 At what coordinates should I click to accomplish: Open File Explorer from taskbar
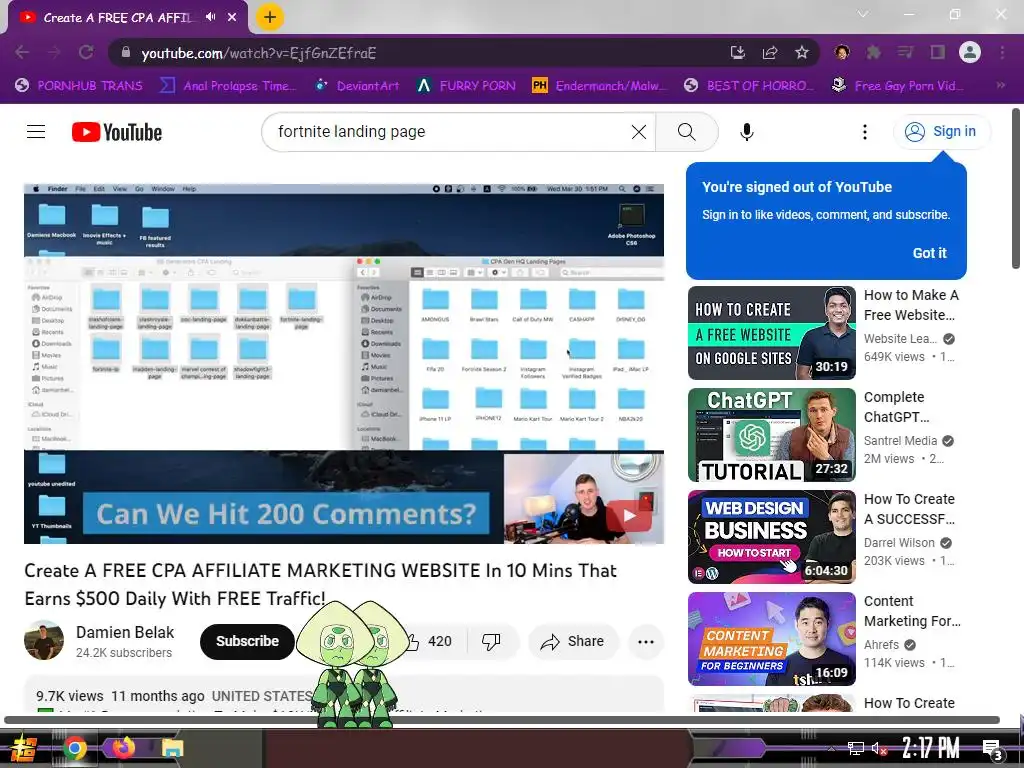tap(172, 748)
